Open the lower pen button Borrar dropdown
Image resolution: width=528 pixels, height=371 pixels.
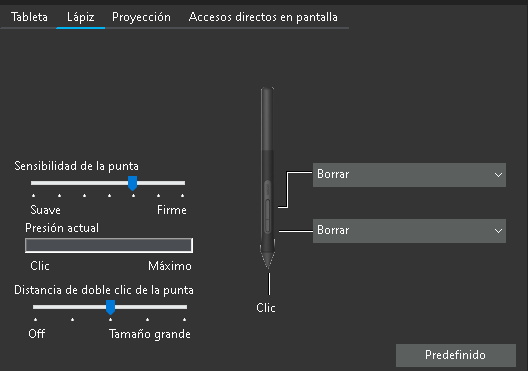coord(409,231)
